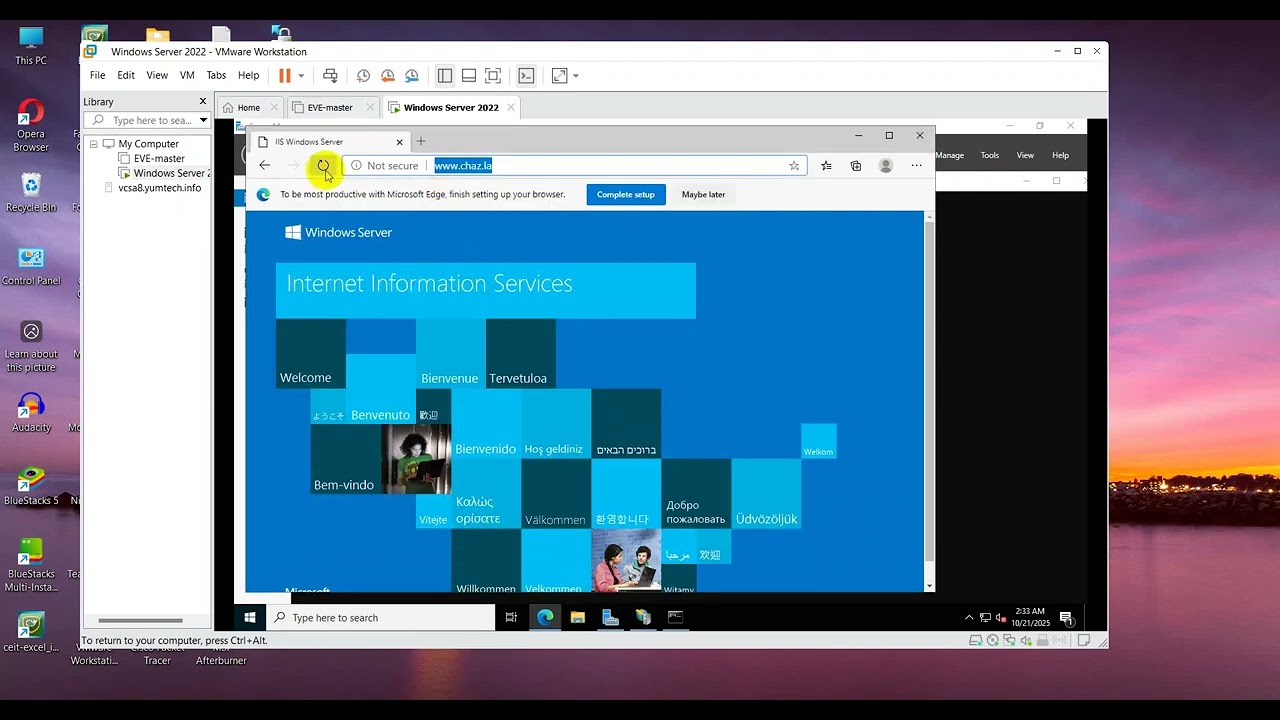
Task: Click VMware Send Ctrl+Alt+Del icon
Action: point(330,76)
